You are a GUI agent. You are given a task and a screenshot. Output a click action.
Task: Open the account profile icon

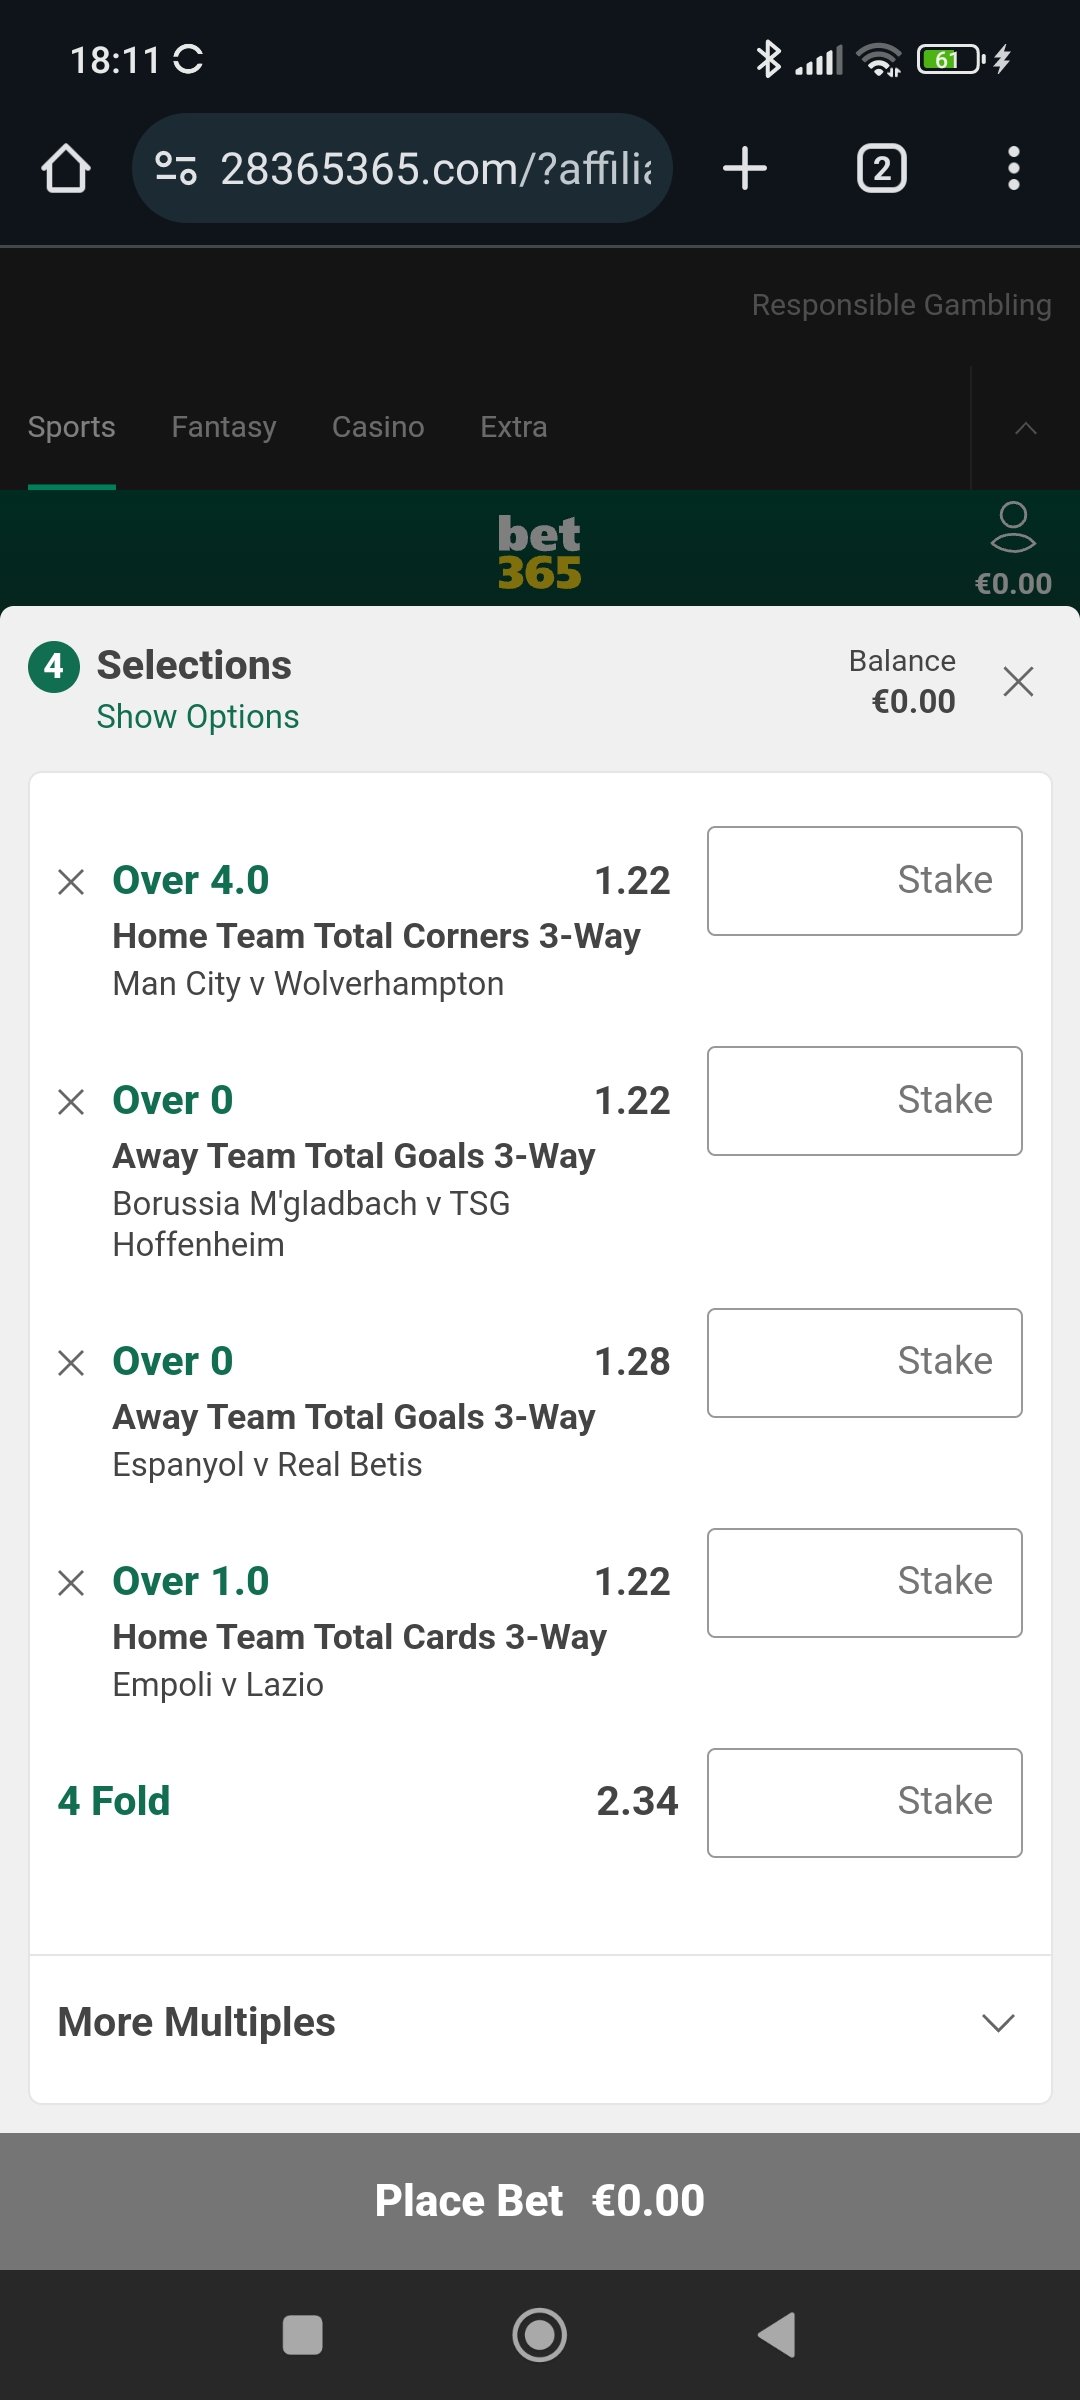(1013, 528)
